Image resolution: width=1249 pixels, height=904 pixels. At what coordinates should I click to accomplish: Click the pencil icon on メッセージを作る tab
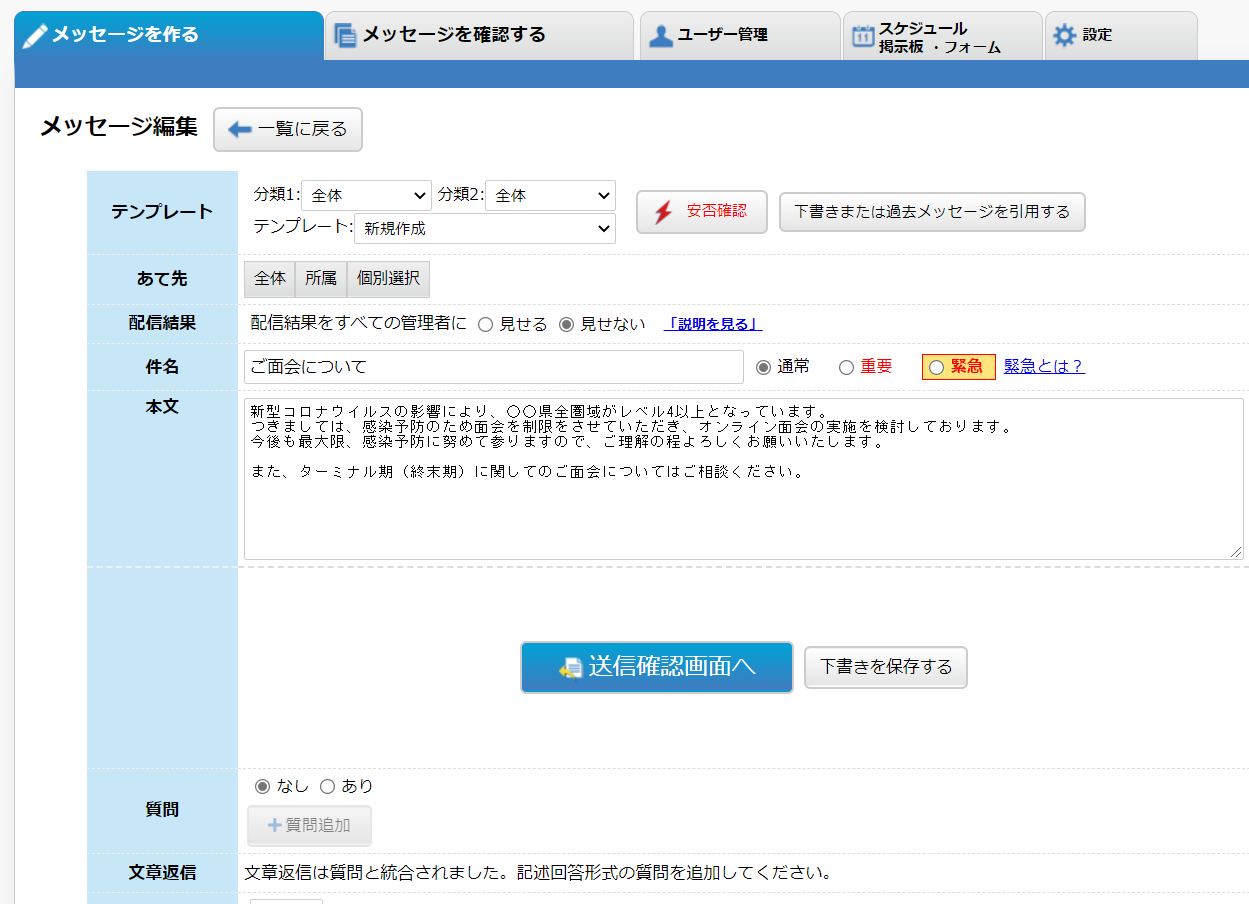point(35,36)
